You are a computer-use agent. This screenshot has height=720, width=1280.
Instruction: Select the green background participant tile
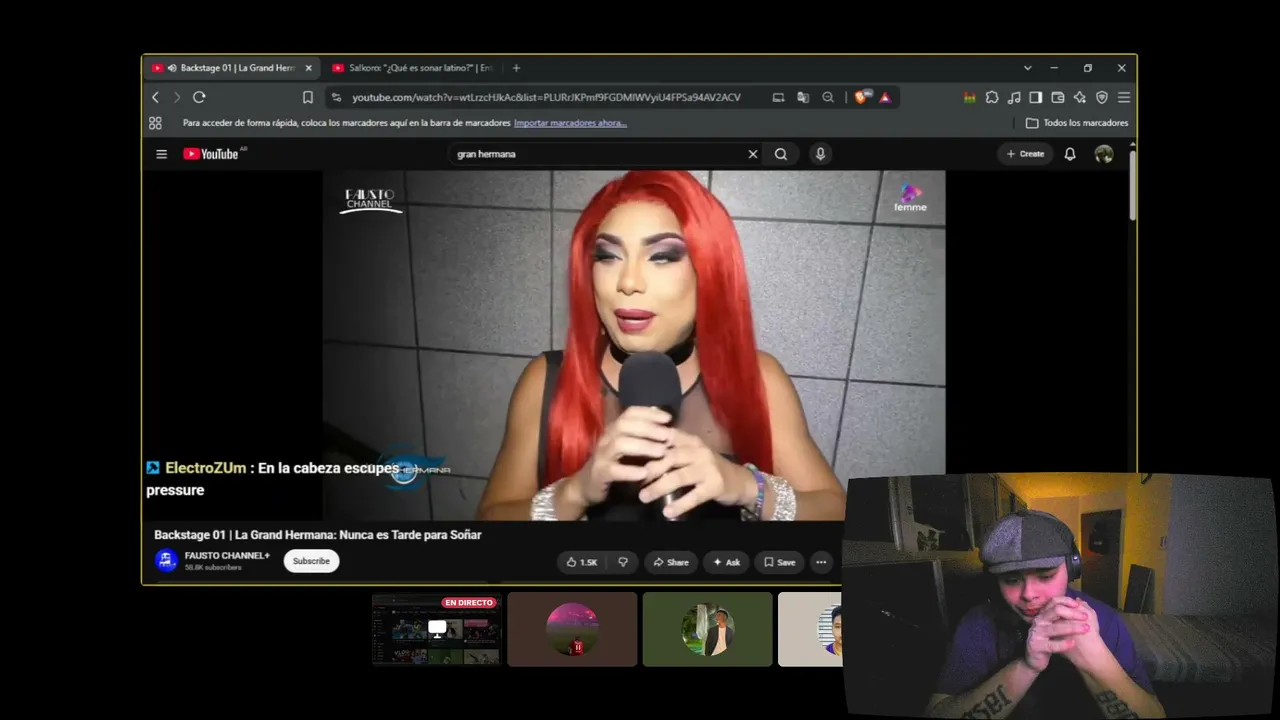pos(708,629)
